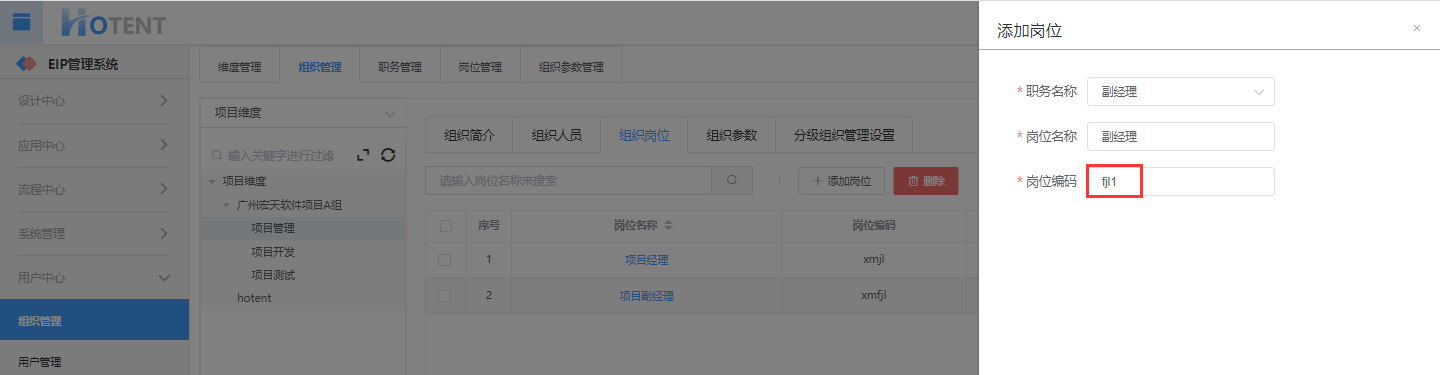
Task: Check the row 1 项目经理 checkbox
Action: (x=445, y=260)
